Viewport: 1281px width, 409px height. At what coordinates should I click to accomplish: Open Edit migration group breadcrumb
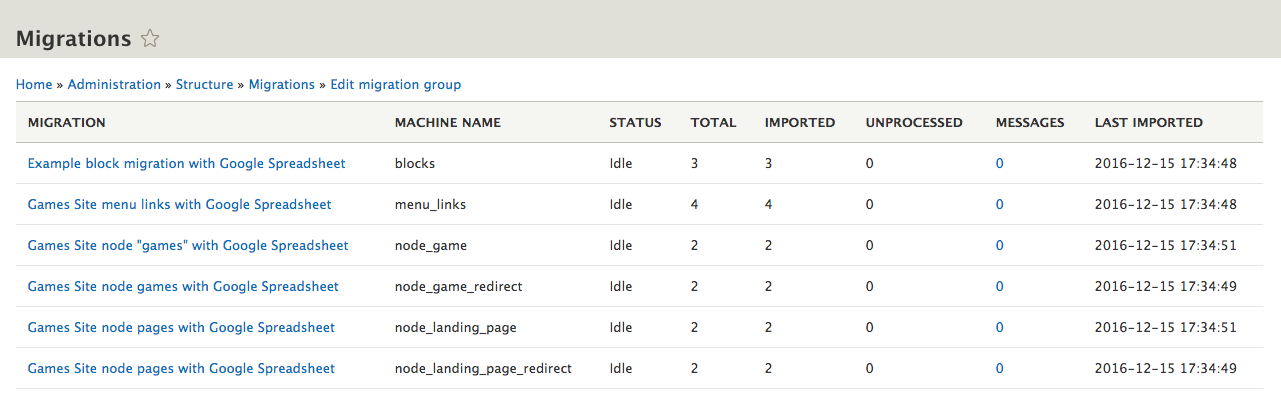pos(396,85)
